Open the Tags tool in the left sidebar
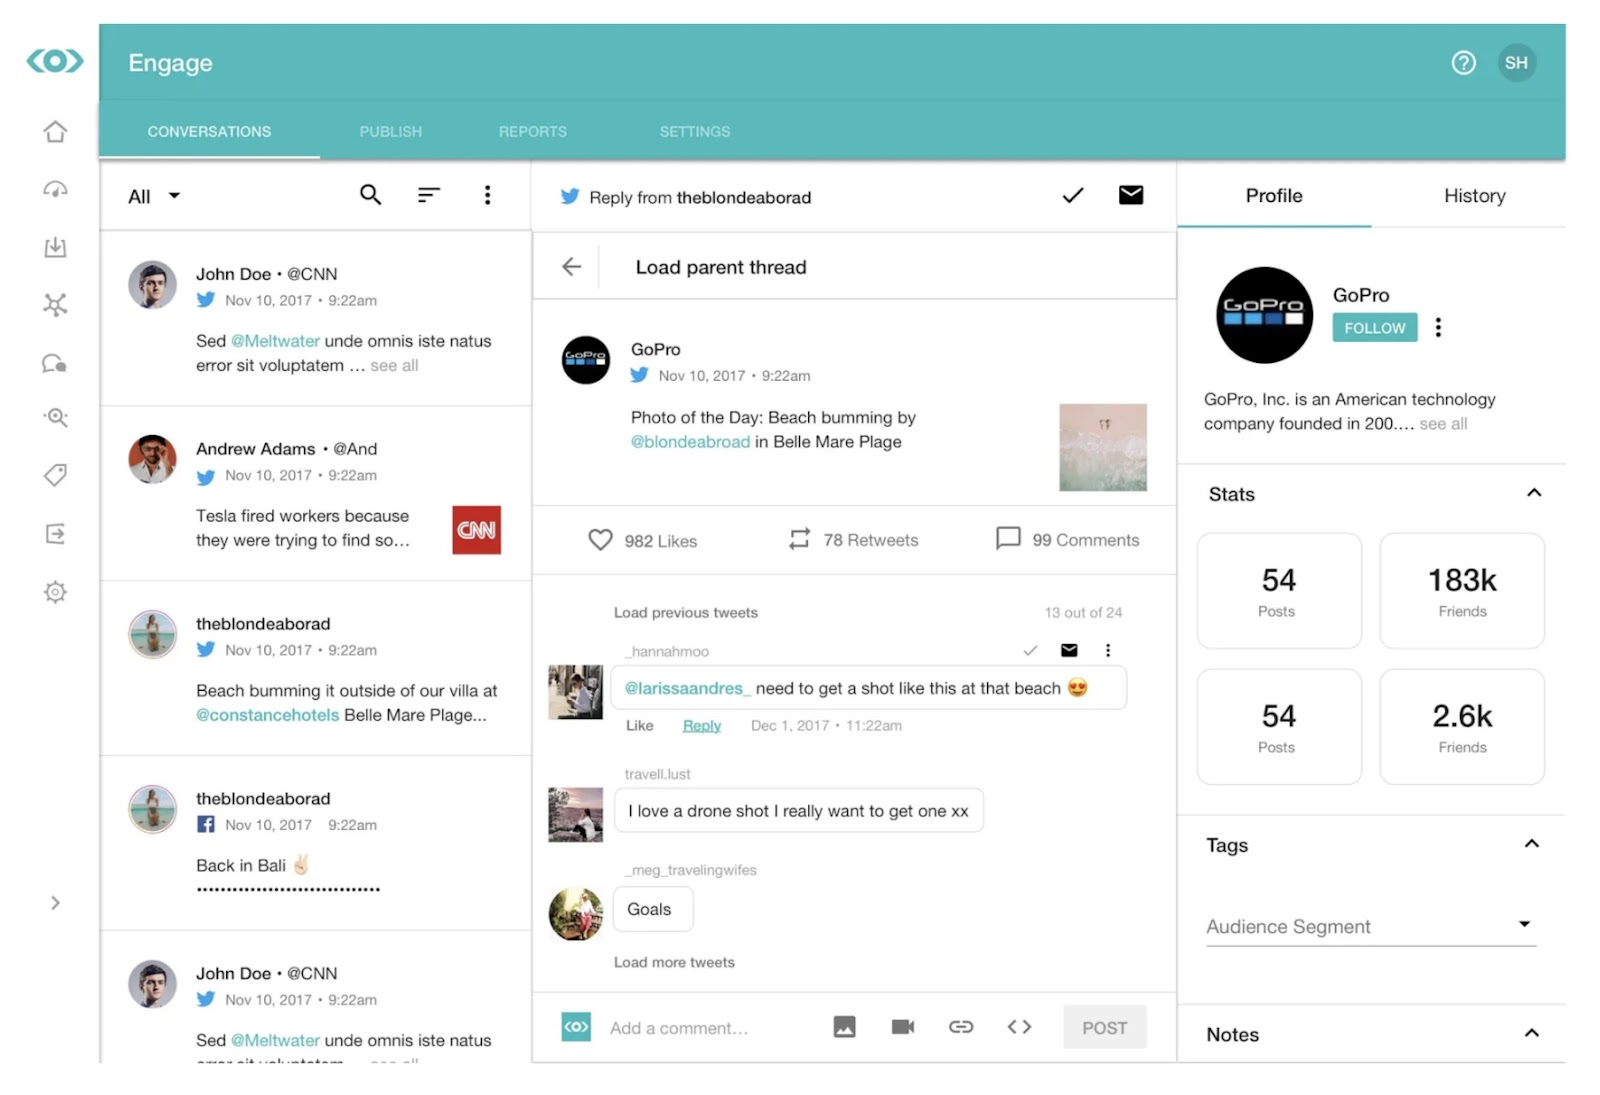This screenshot has width=1600, height=1095. pyautogui.click(x=55, y=475)
